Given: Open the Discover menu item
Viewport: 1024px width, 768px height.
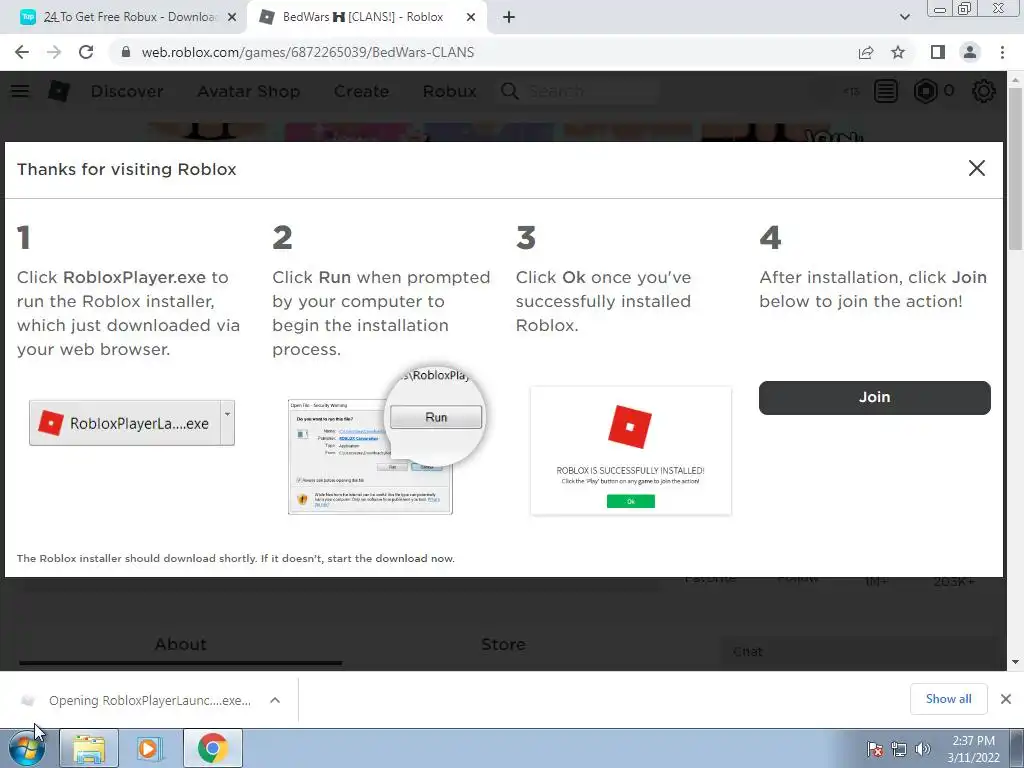Looking at the screenshot, I should click(127, 91).
